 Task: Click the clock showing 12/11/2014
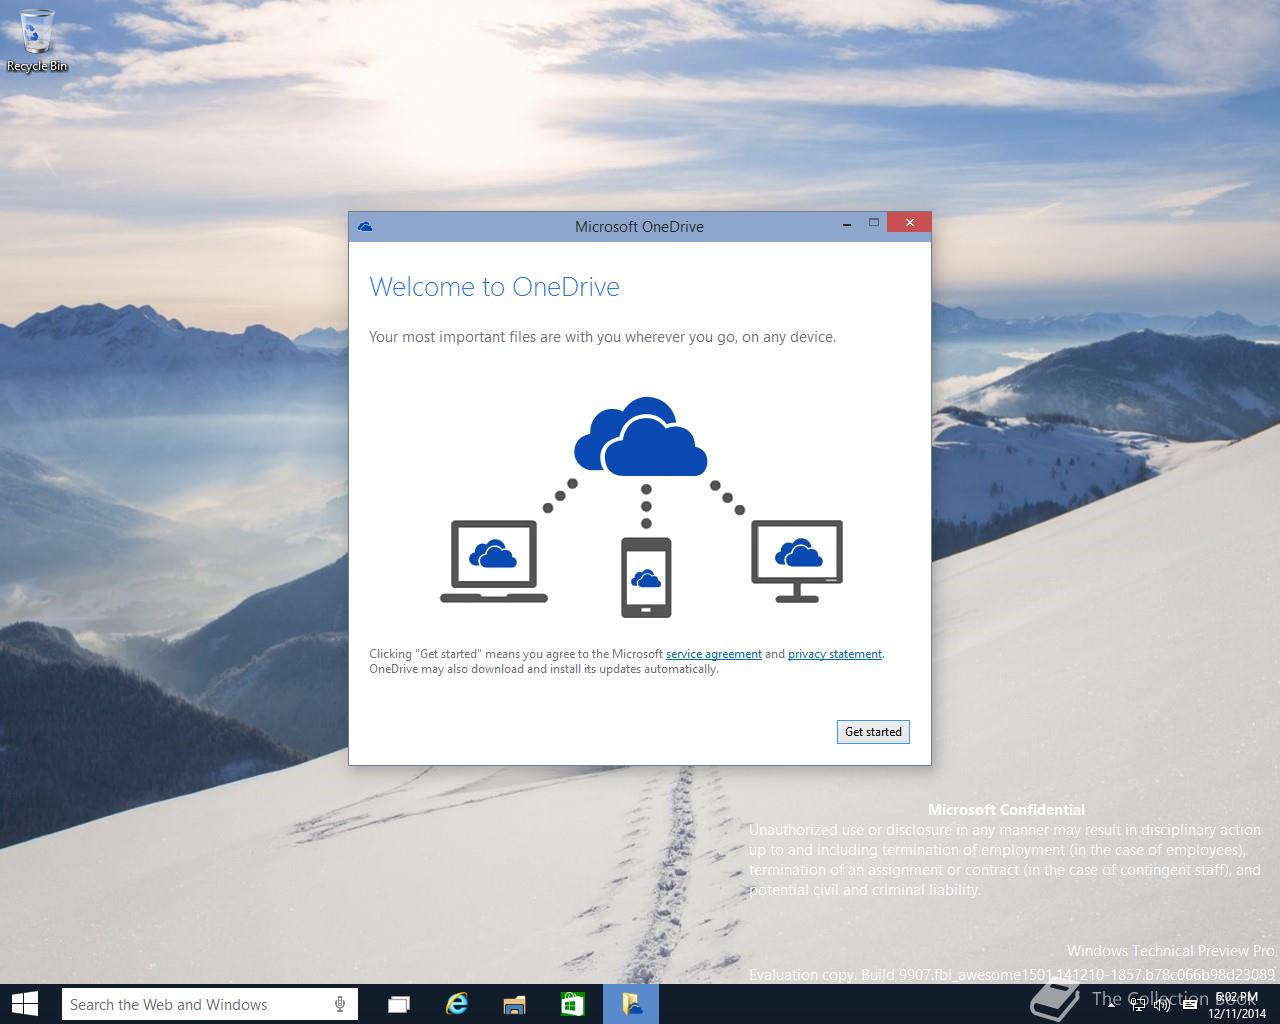point(1237,1005)
